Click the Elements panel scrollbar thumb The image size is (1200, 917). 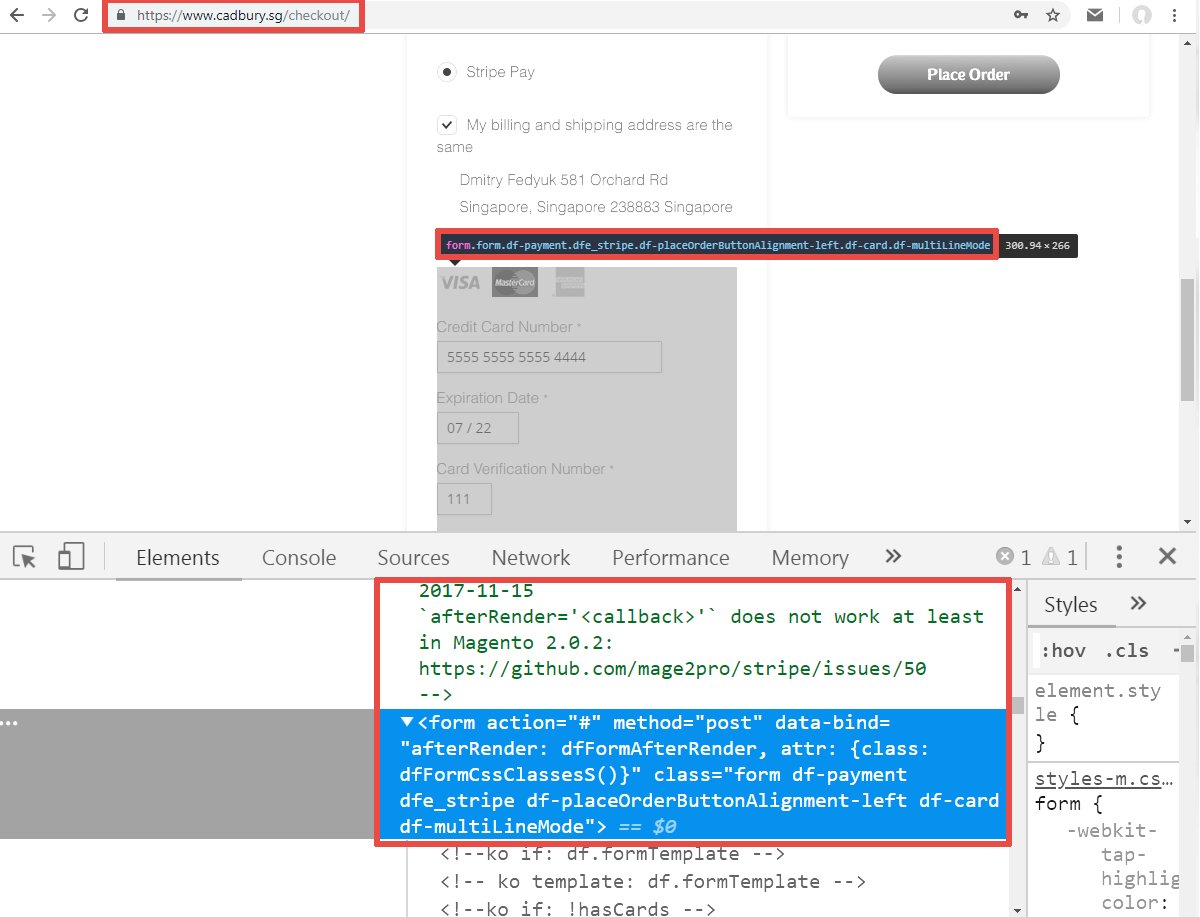[x=1018, y=705]
